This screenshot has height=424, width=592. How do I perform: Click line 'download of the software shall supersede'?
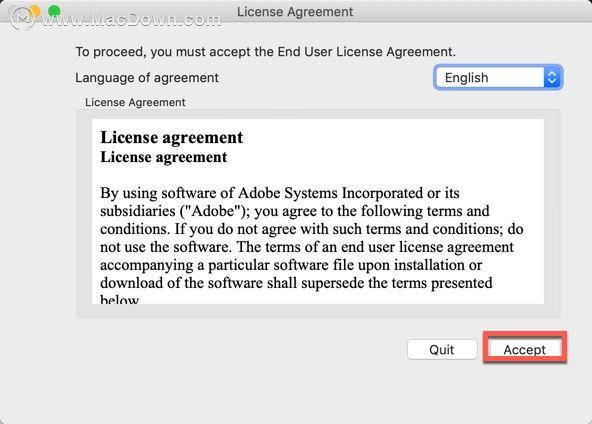tap(296, 283)
